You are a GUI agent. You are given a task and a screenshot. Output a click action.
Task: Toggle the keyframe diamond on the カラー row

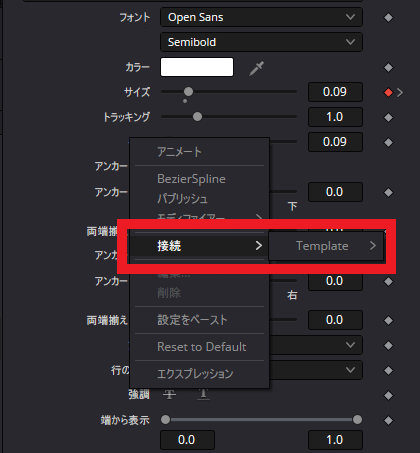pos(388,68)
